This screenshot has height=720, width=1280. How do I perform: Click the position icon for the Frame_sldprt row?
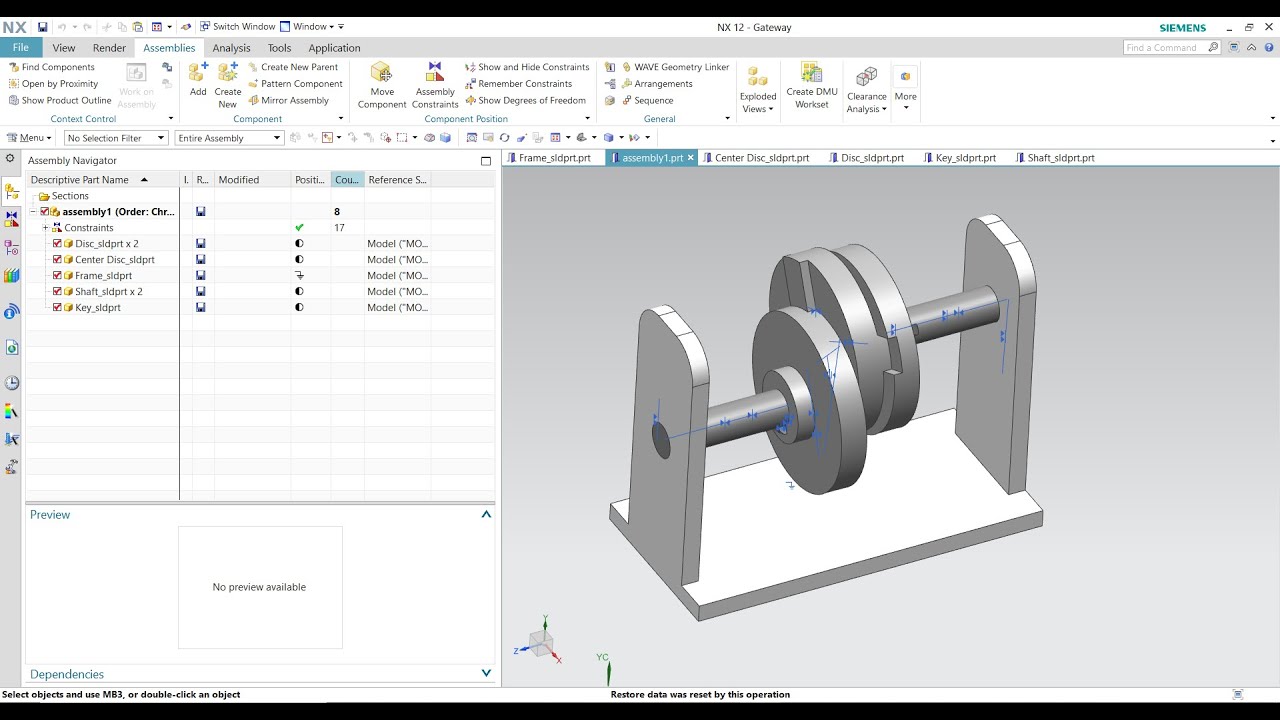(299, 276)
